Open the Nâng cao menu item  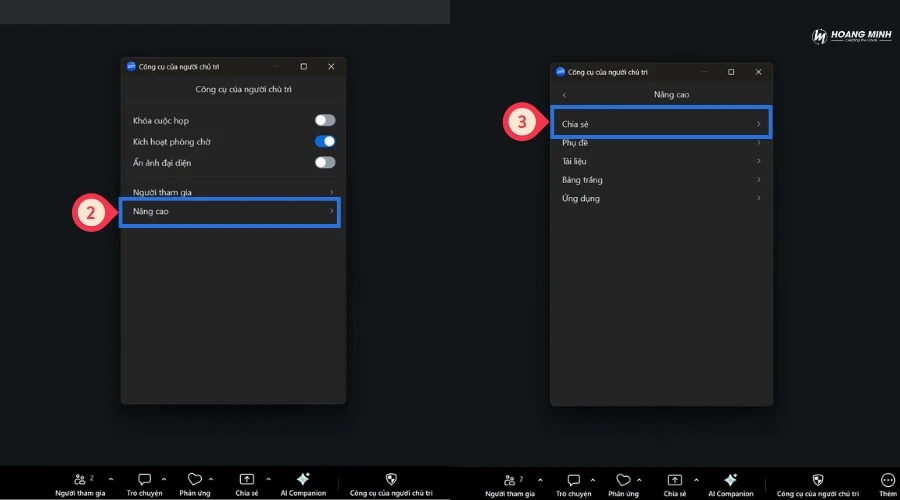(x=232, y=212)
